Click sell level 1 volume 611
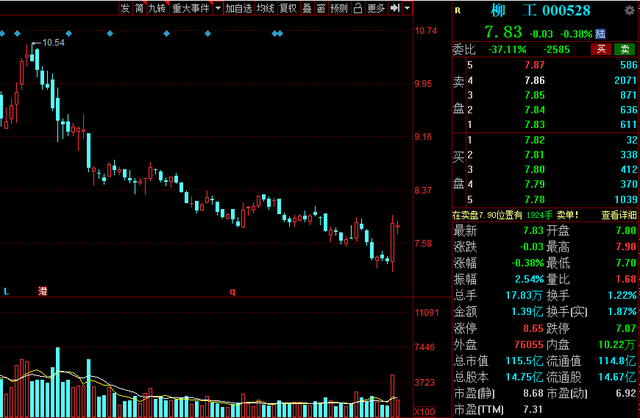This screenshot has height=418, width=640. (628, 125)
